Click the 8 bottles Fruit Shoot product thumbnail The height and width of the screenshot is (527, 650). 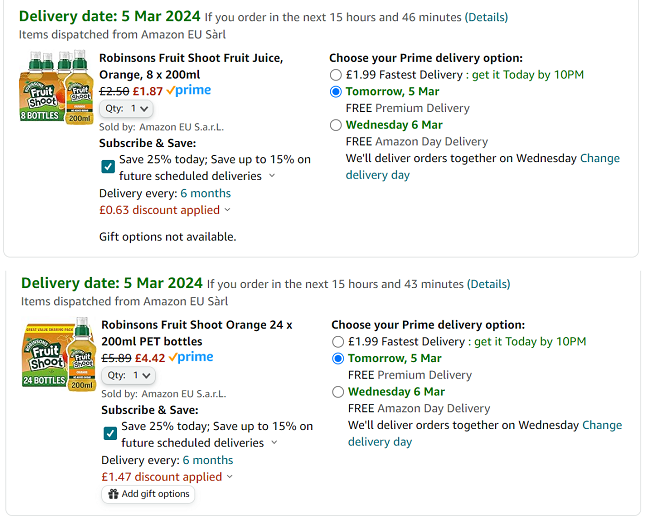click(x=56, y=85)
